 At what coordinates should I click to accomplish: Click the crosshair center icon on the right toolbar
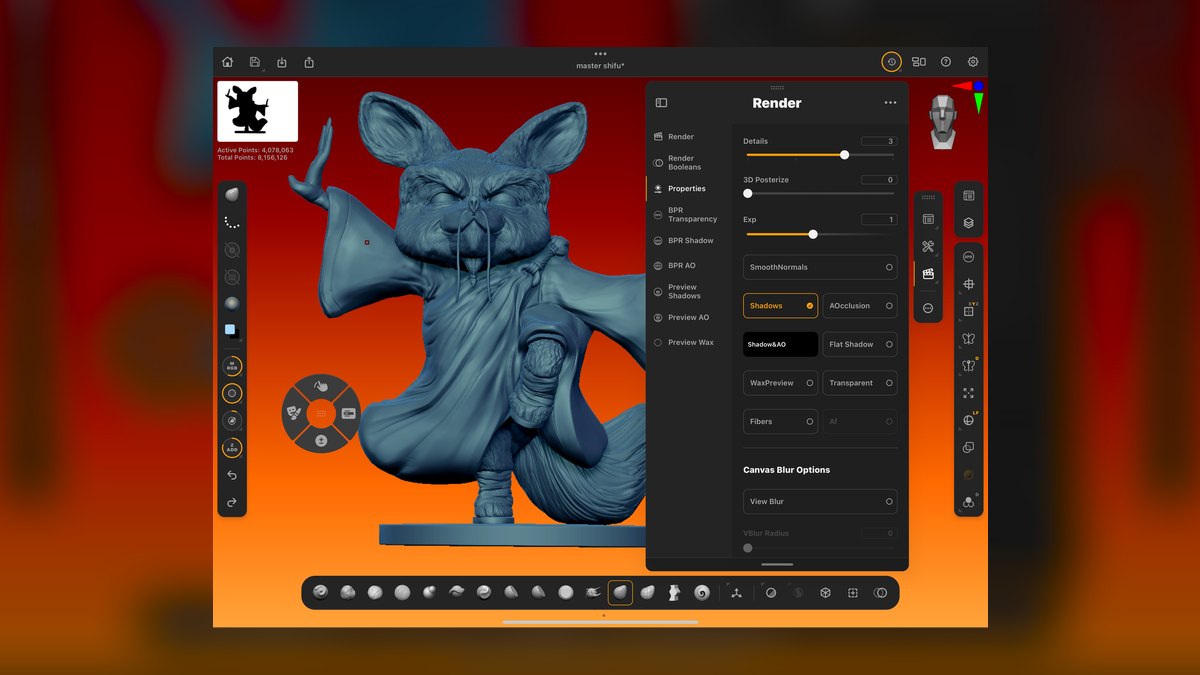click(x=969, y=284)
